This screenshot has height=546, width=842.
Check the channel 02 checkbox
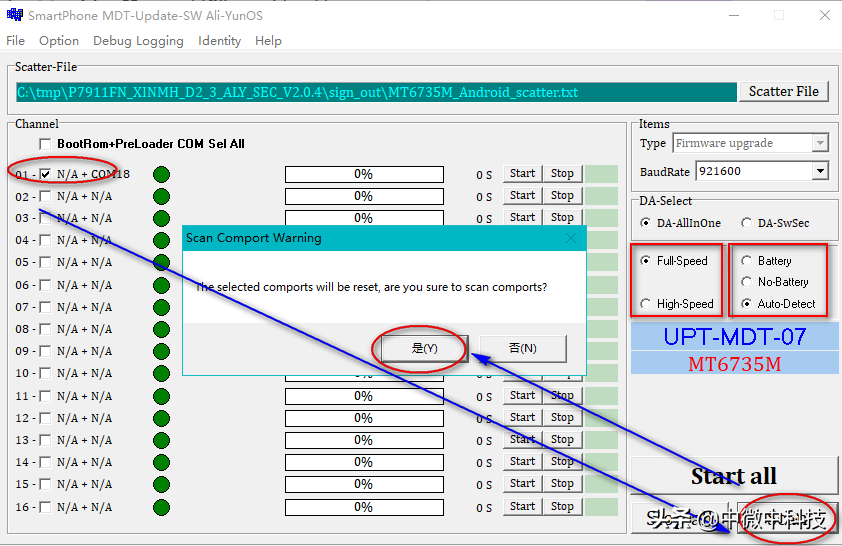point(45,196)
